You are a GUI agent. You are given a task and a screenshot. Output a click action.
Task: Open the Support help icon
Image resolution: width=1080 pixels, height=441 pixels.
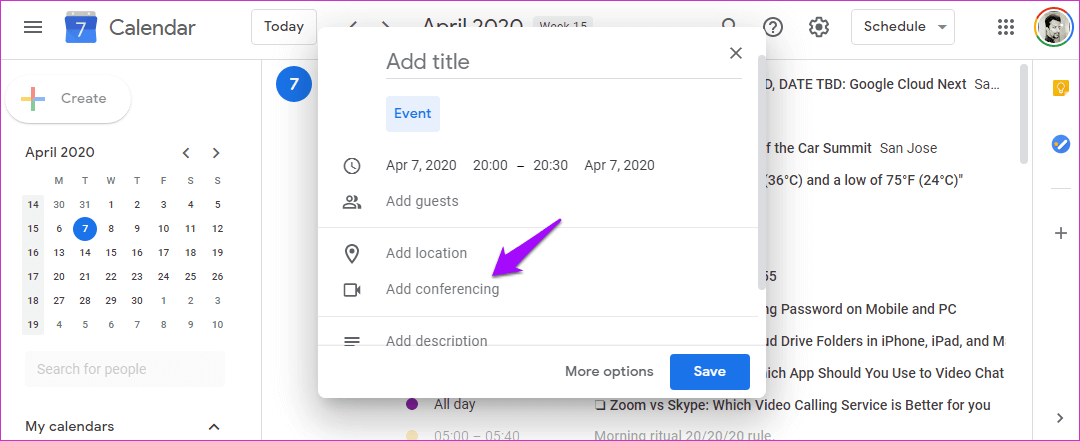pos(773,27)
